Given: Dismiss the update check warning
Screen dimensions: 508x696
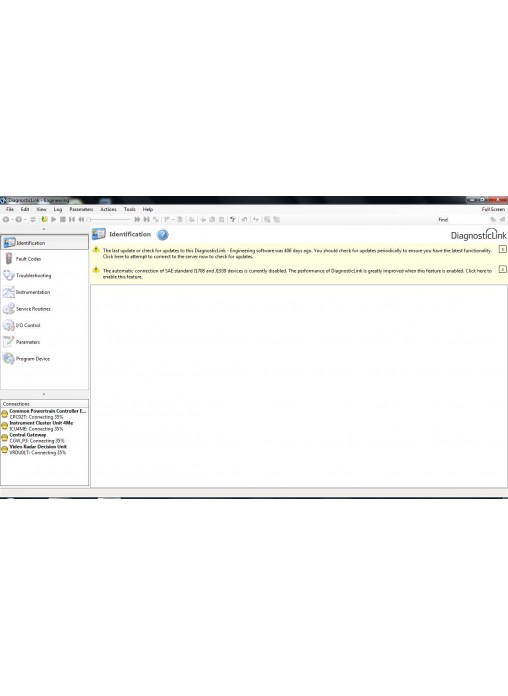Looking at the screenshot, I should coord(502,249).
